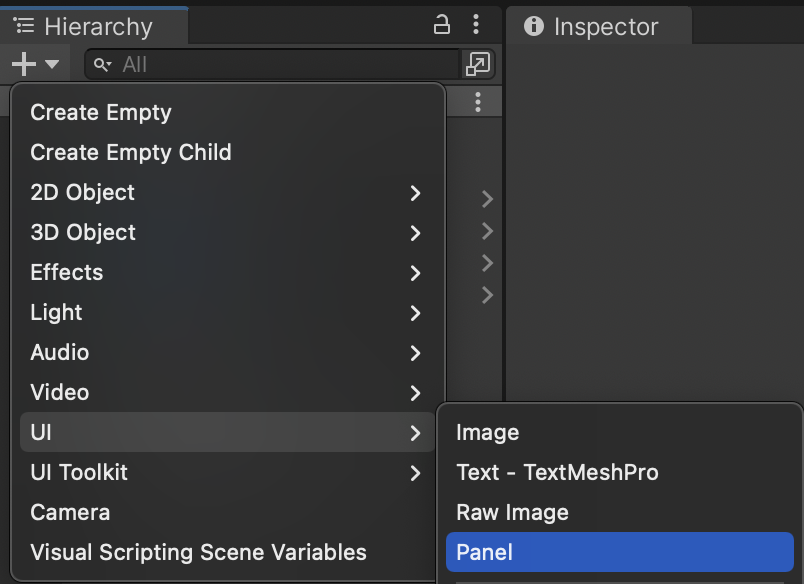Image resolution: width=804 pixels, height=584 pixels.
Task: Choose Camera from the create menu
Action: pos(70,512)
